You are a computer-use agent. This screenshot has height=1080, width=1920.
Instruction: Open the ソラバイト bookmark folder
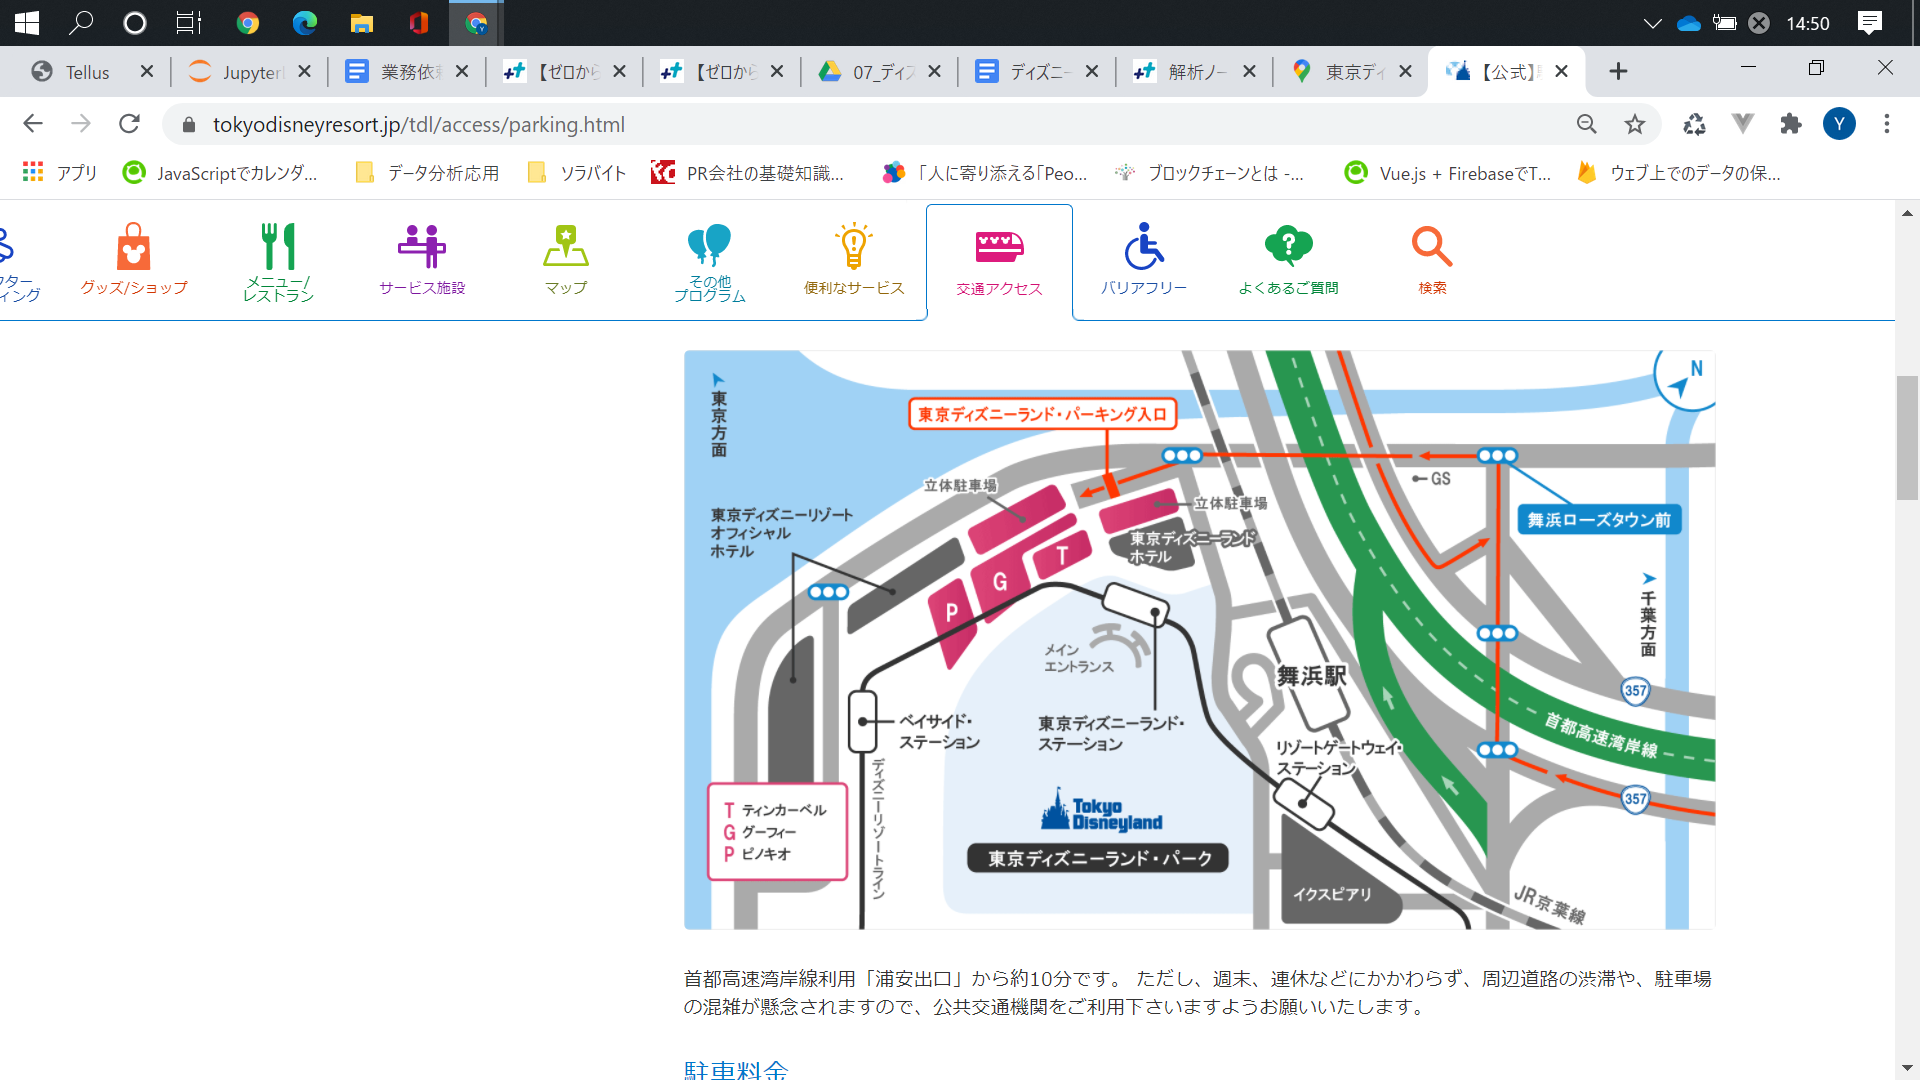click(577, 173)
